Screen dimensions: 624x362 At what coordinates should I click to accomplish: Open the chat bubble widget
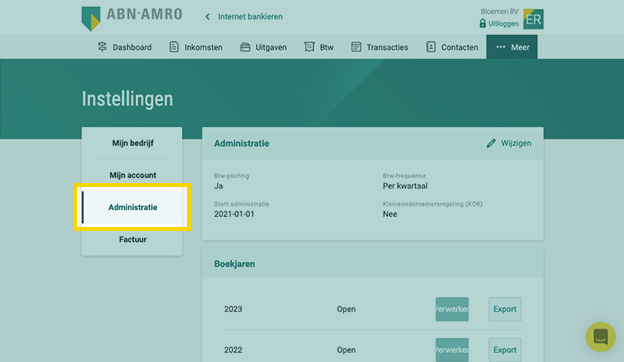601,337
